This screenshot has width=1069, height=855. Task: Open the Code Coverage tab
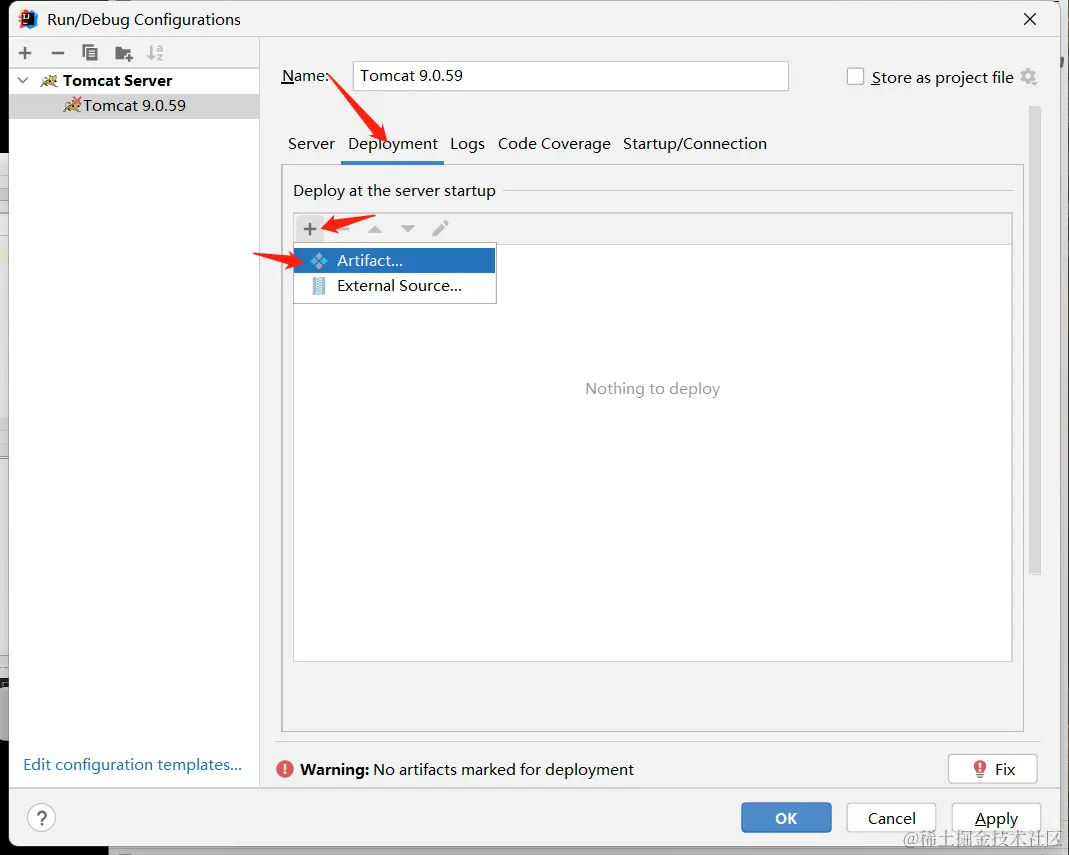[x=554, y=144]
